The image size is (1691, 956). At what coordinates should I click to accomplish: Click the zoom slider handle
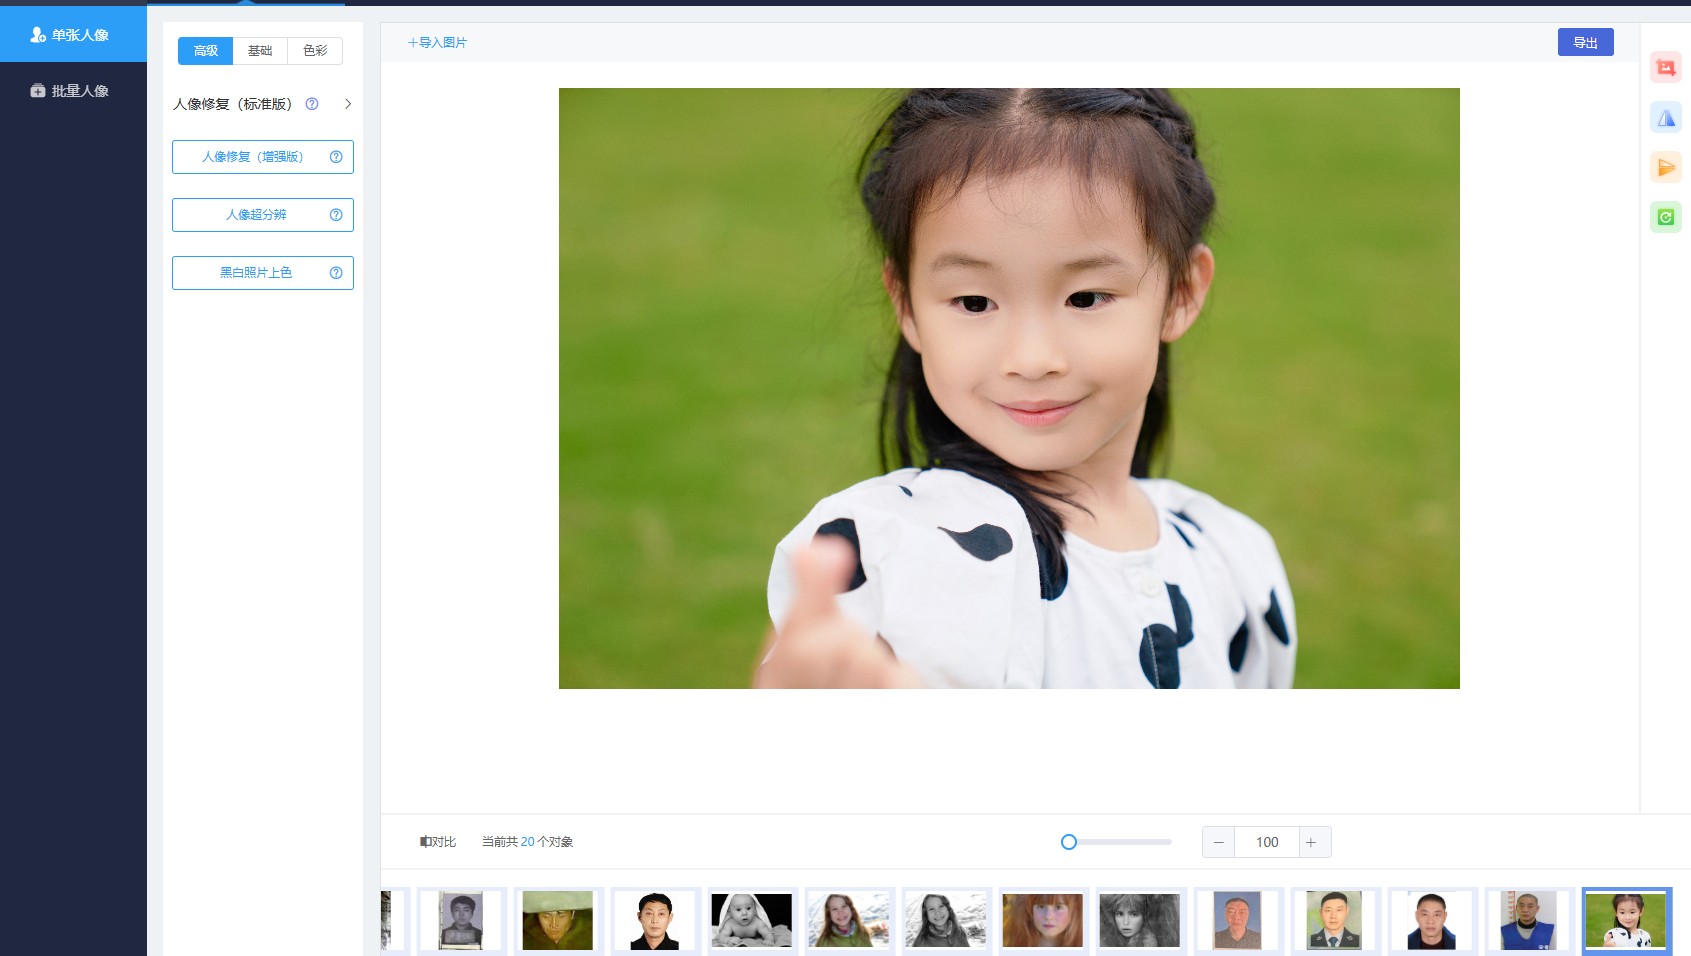[1069, 842]
